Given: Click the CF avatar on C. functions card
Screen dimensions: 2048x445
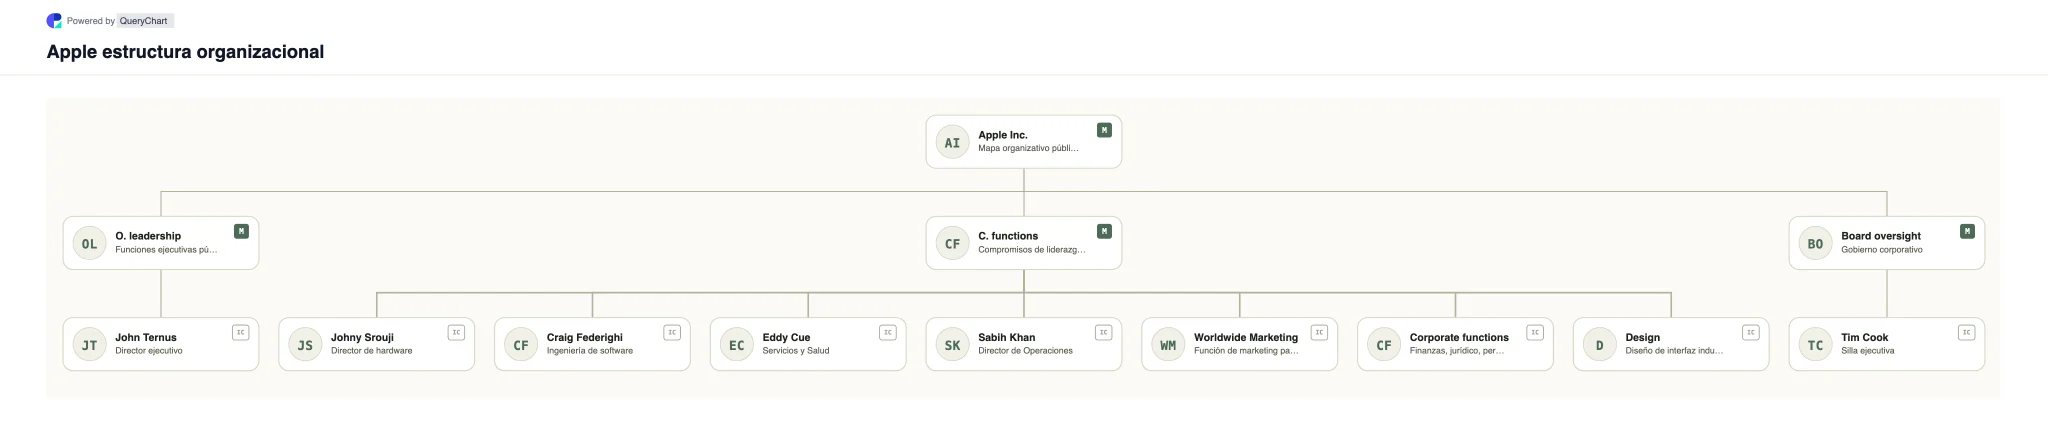Looking at the screenshot, I should 952,243.
